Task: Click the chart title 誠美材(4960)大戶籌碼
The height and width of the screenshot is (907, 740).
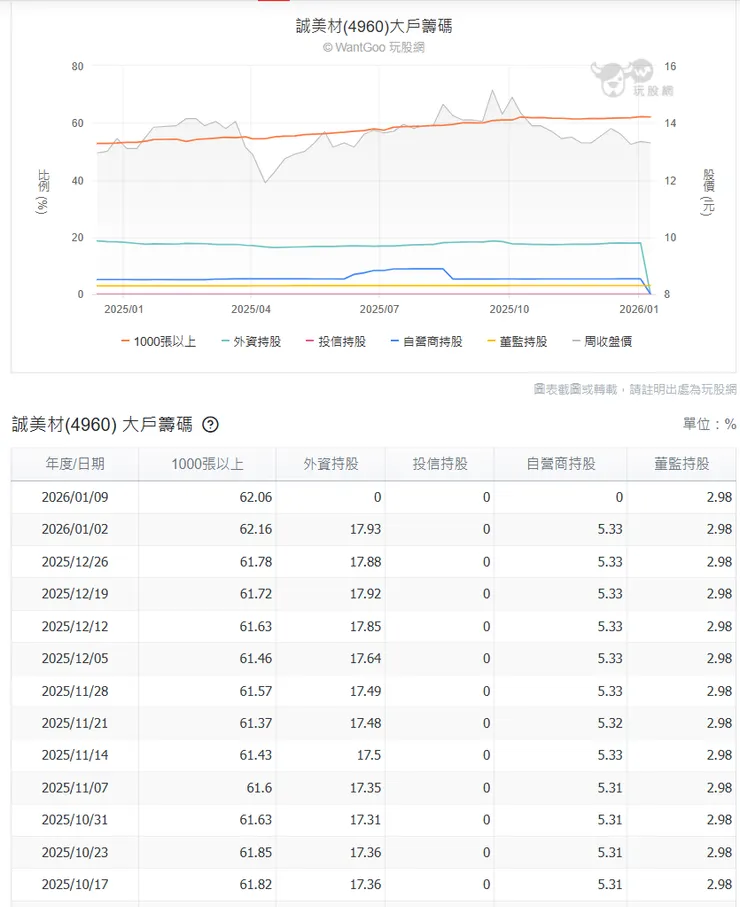Action: (374, 26)
